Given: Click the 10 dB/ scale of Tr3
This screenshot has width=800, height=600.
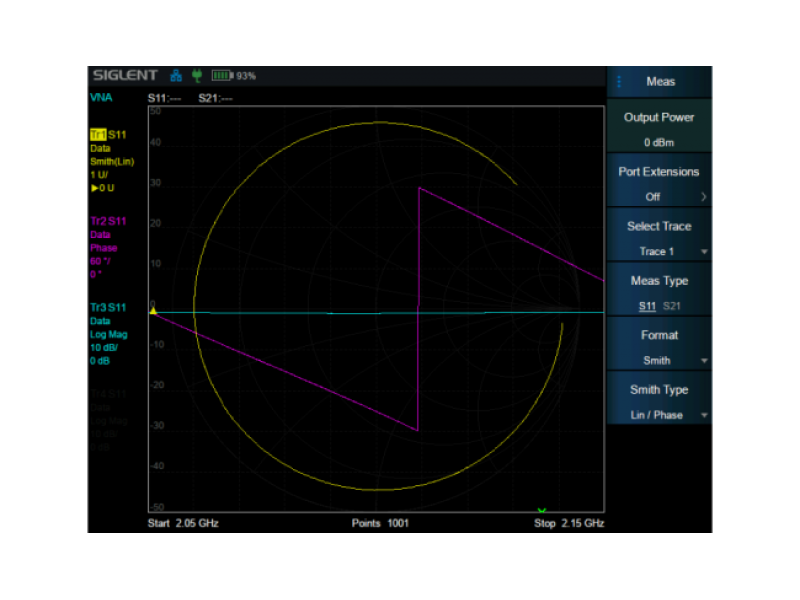Looking at the screenshot, I should click(x=104, y=347).
